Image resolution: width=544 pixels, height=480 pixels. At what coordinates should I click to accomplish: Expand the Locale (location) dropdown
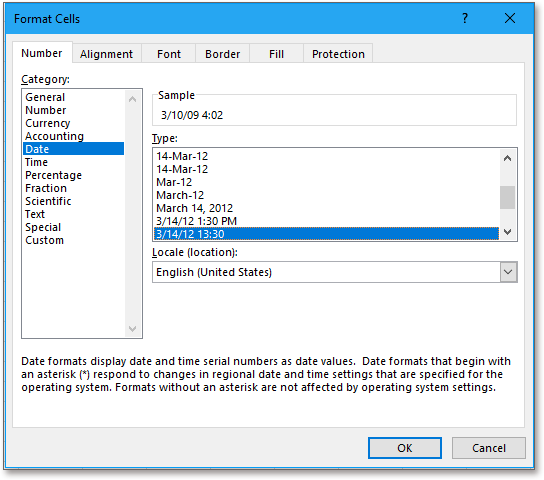coord(508,272)
